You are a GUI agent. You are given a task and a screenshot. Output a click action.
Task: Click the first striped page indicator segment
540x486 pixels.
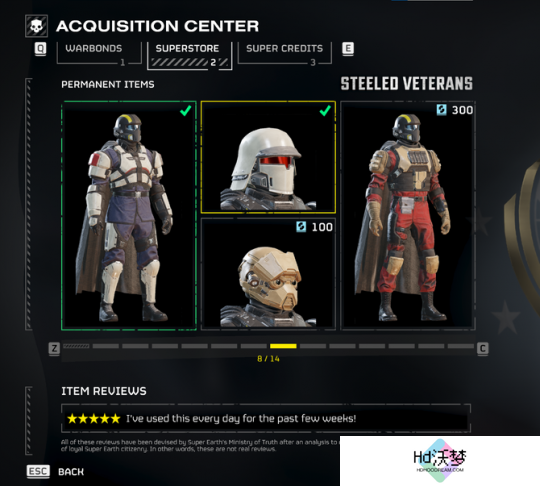click(76, 346)
